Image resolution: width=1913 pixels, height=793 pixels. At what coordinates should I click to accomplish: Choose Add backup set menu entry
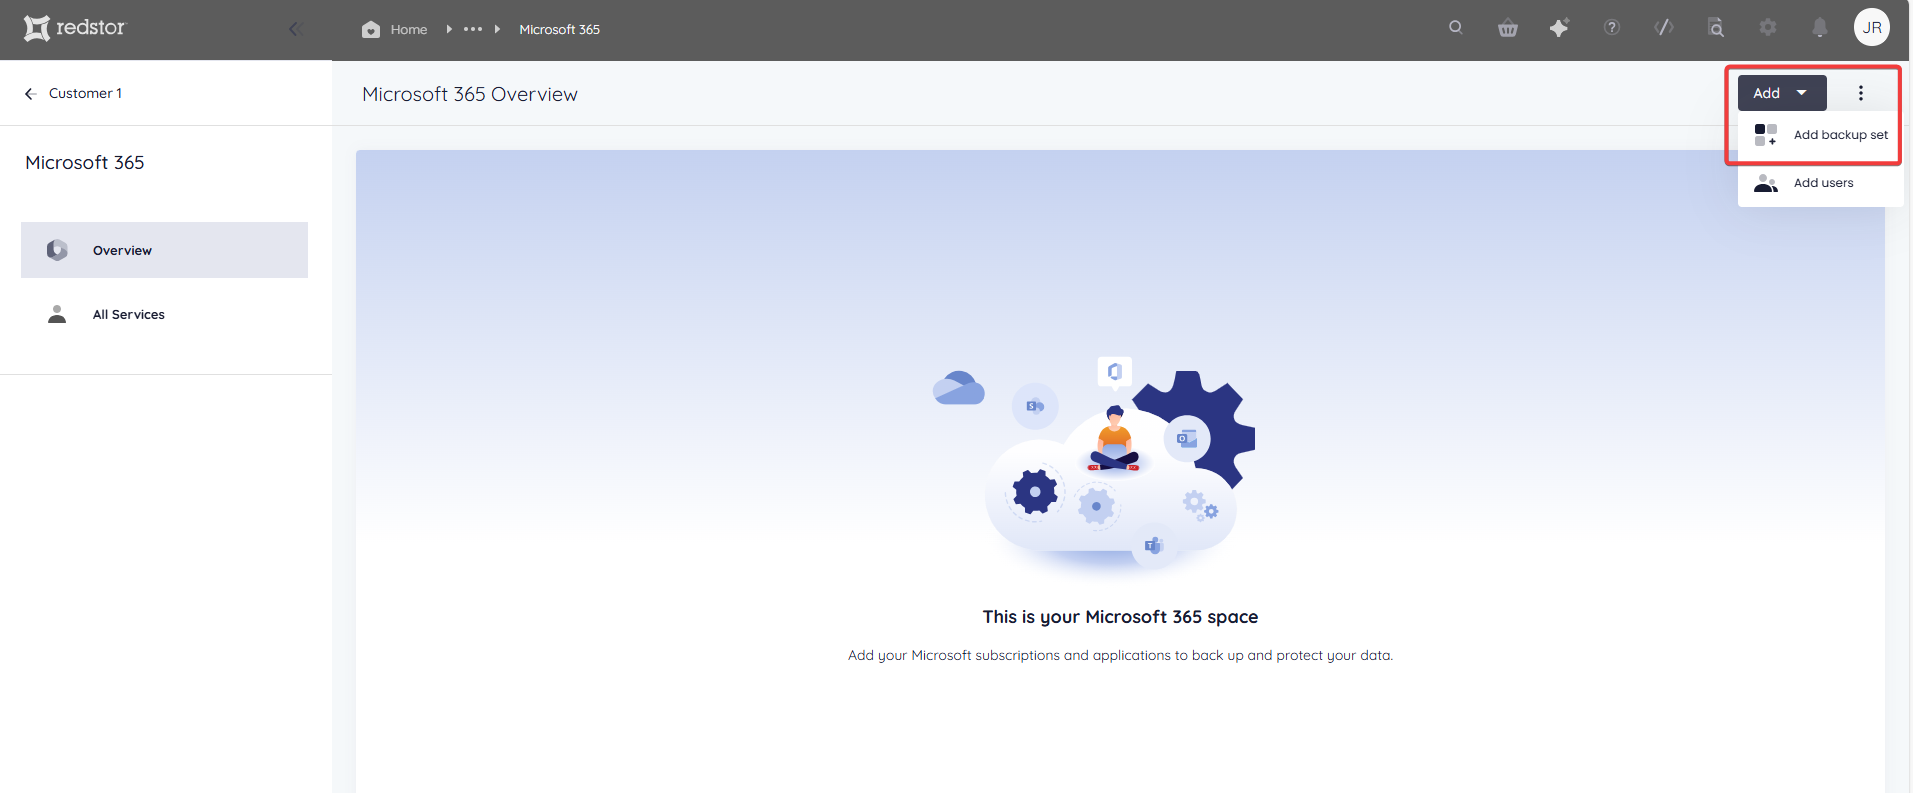coord(1820,135)
